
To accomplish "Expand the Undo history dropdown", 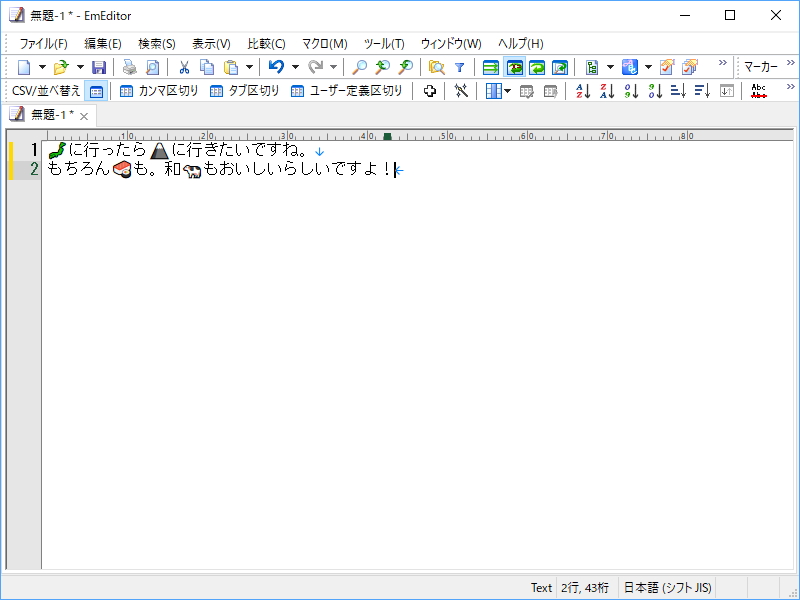I will click(x=294, y=66).
